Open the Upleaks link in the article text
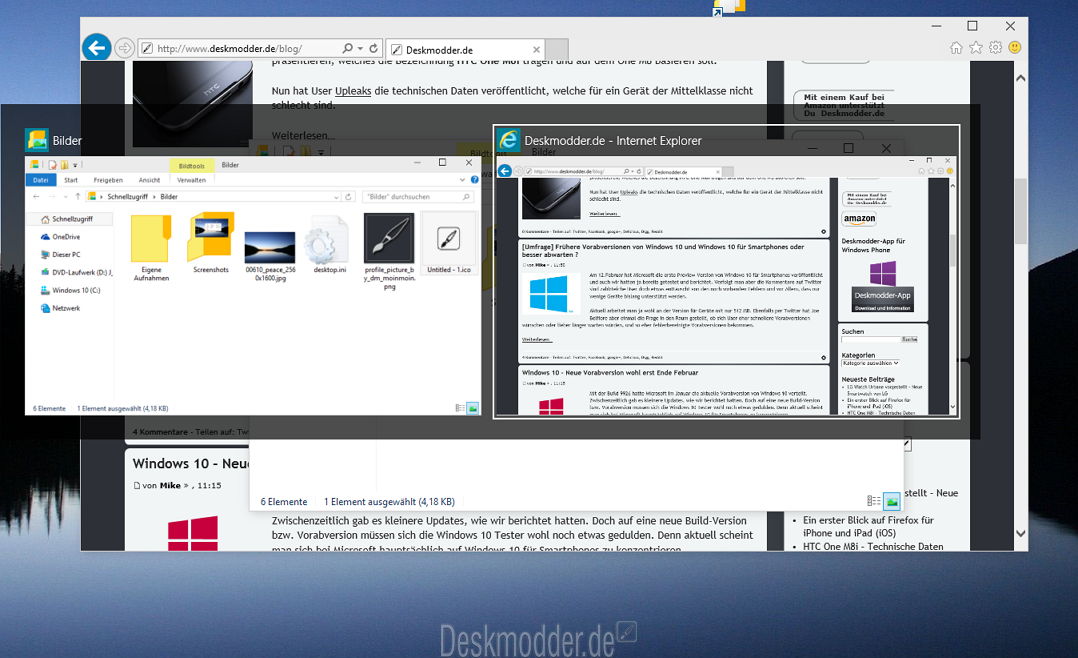 pyautogui.click(x=353, y=91)
